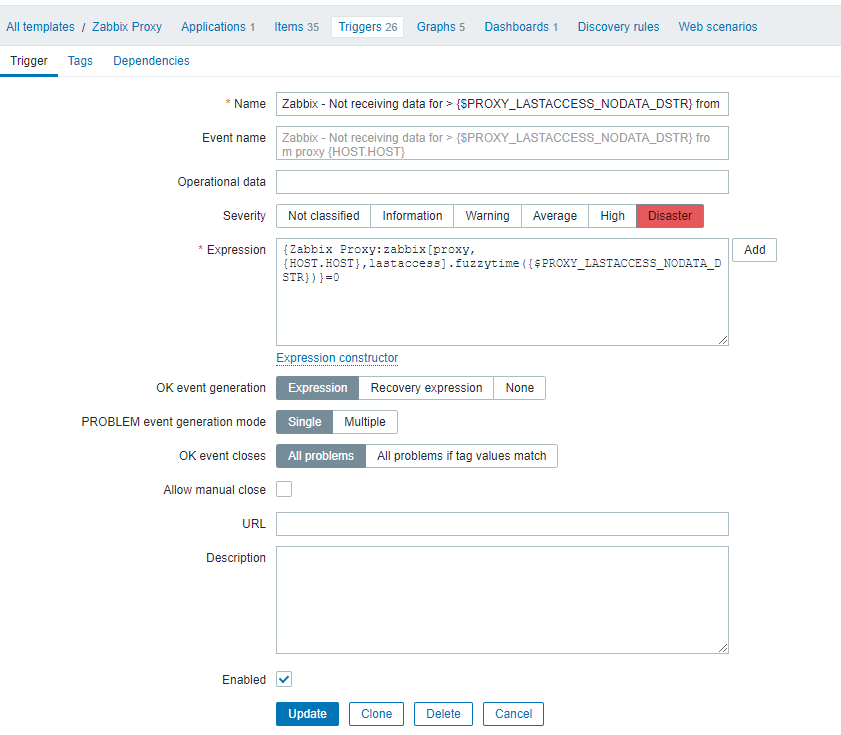Go to Applications tab
This screenshot has width=841, height=735.
[x=218, y=27]
